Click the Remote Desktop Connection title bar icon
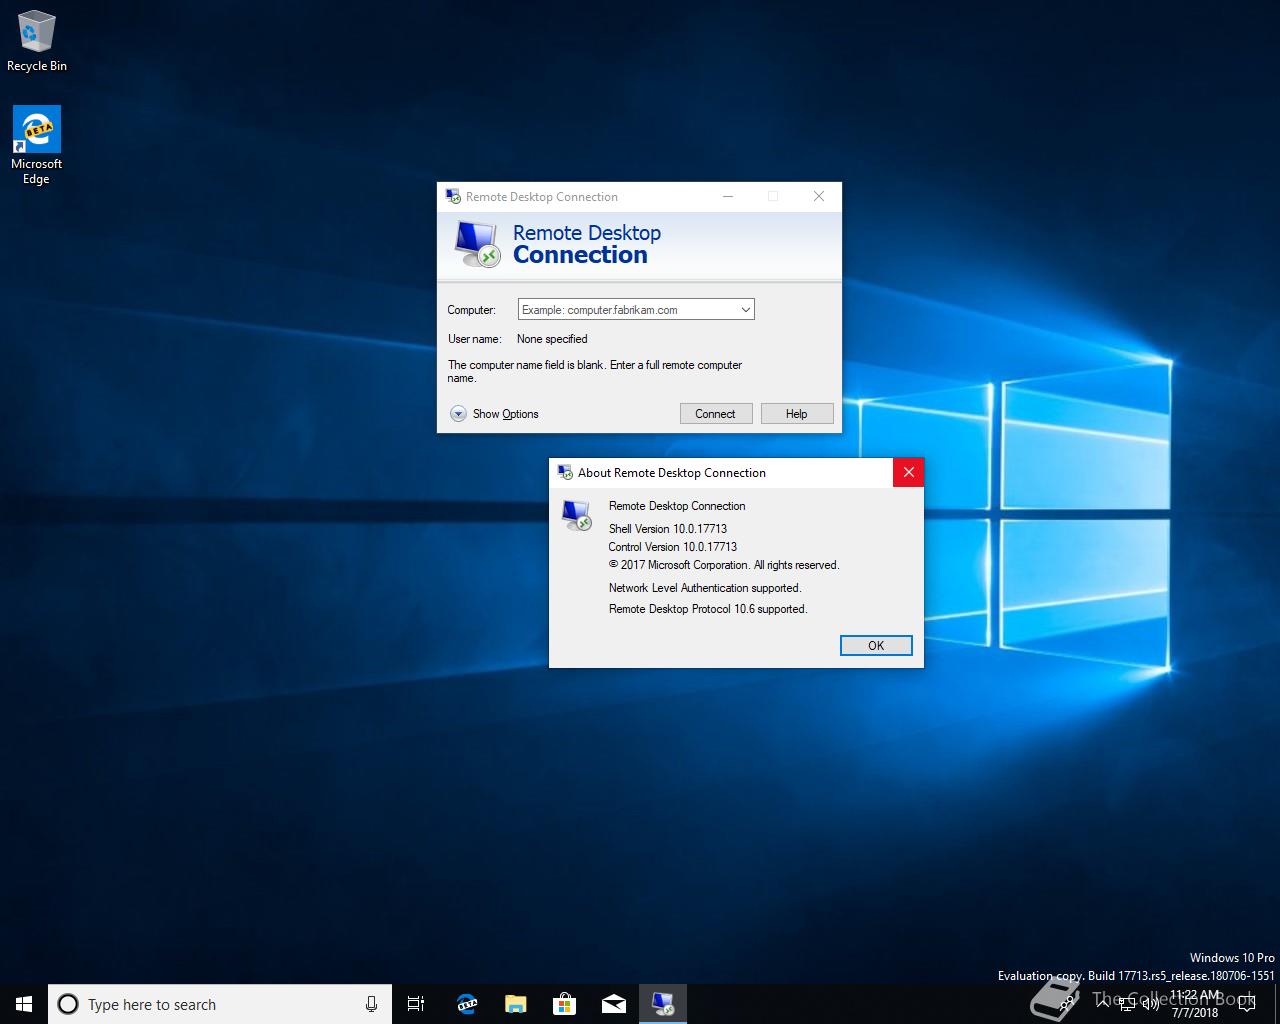 453,196
